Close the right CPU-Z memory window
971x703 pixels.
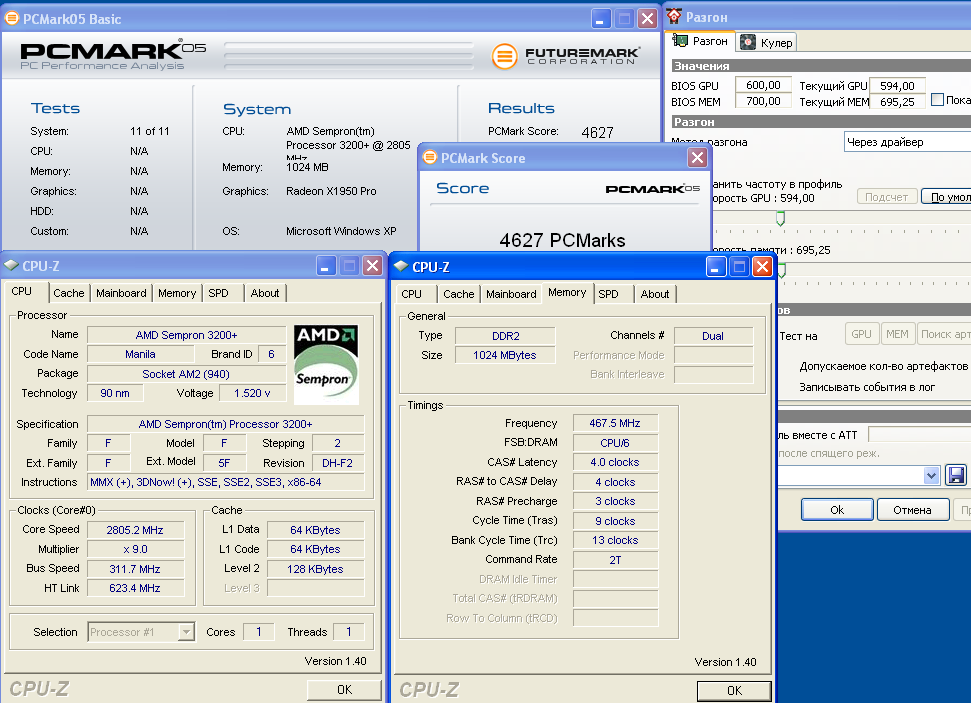click(762, 267)
